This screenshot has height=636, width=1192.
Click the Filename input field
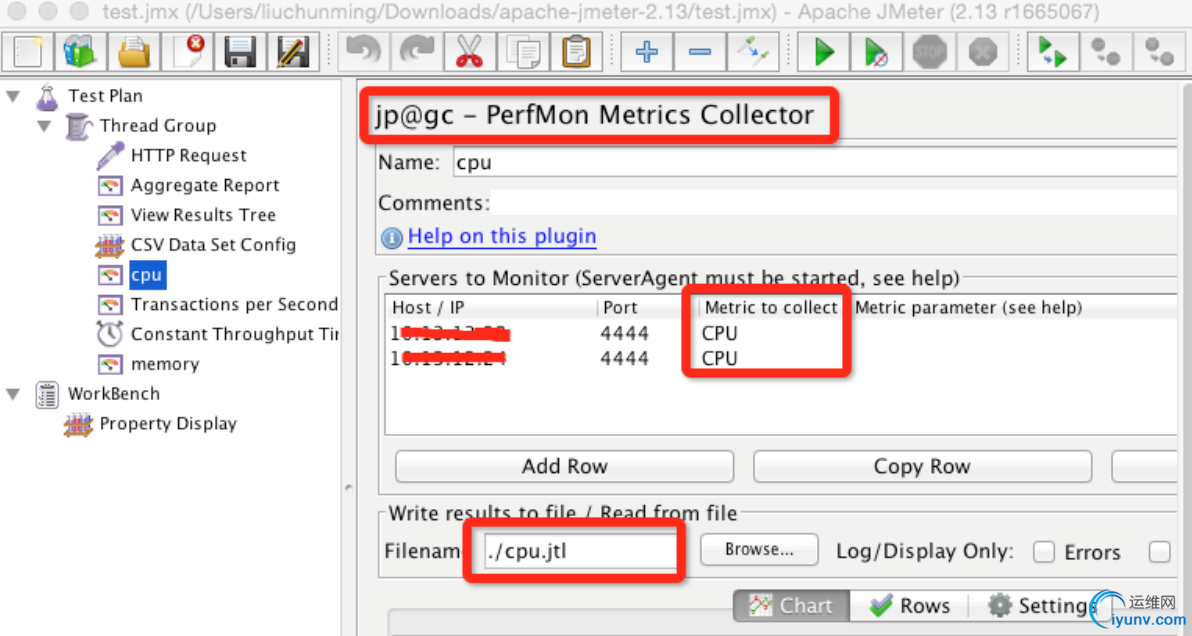579,551
